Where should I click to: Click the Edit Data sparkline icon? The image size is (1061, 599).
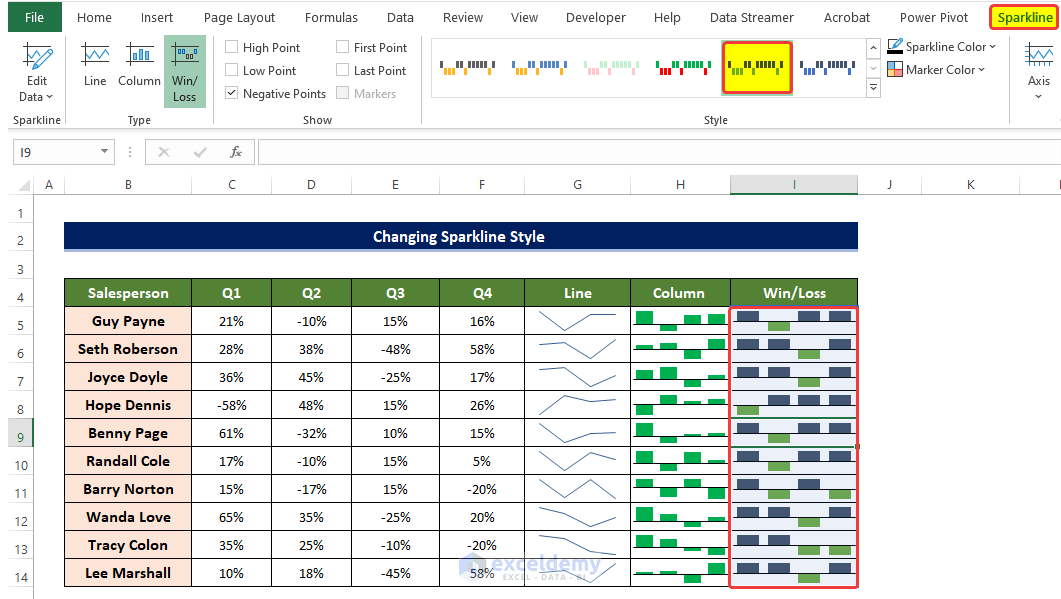coord(38,58)
